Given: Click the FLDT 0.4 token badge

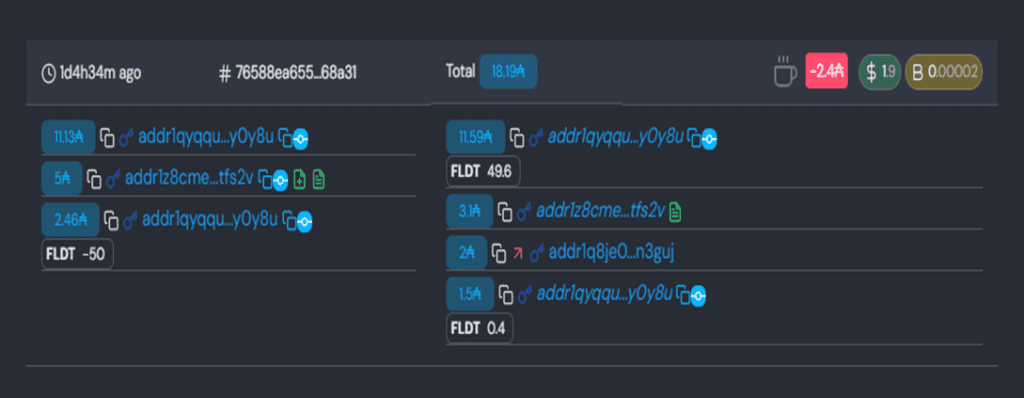Looking at the screenshot, I should point(479,328).
